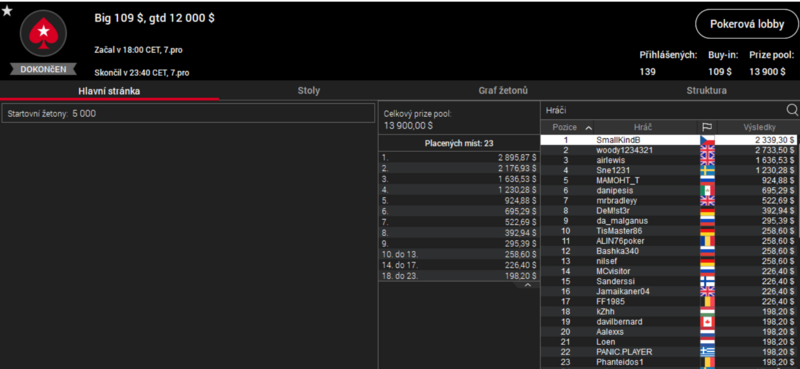Select player ALIN76poker

(x=668, y=241)
